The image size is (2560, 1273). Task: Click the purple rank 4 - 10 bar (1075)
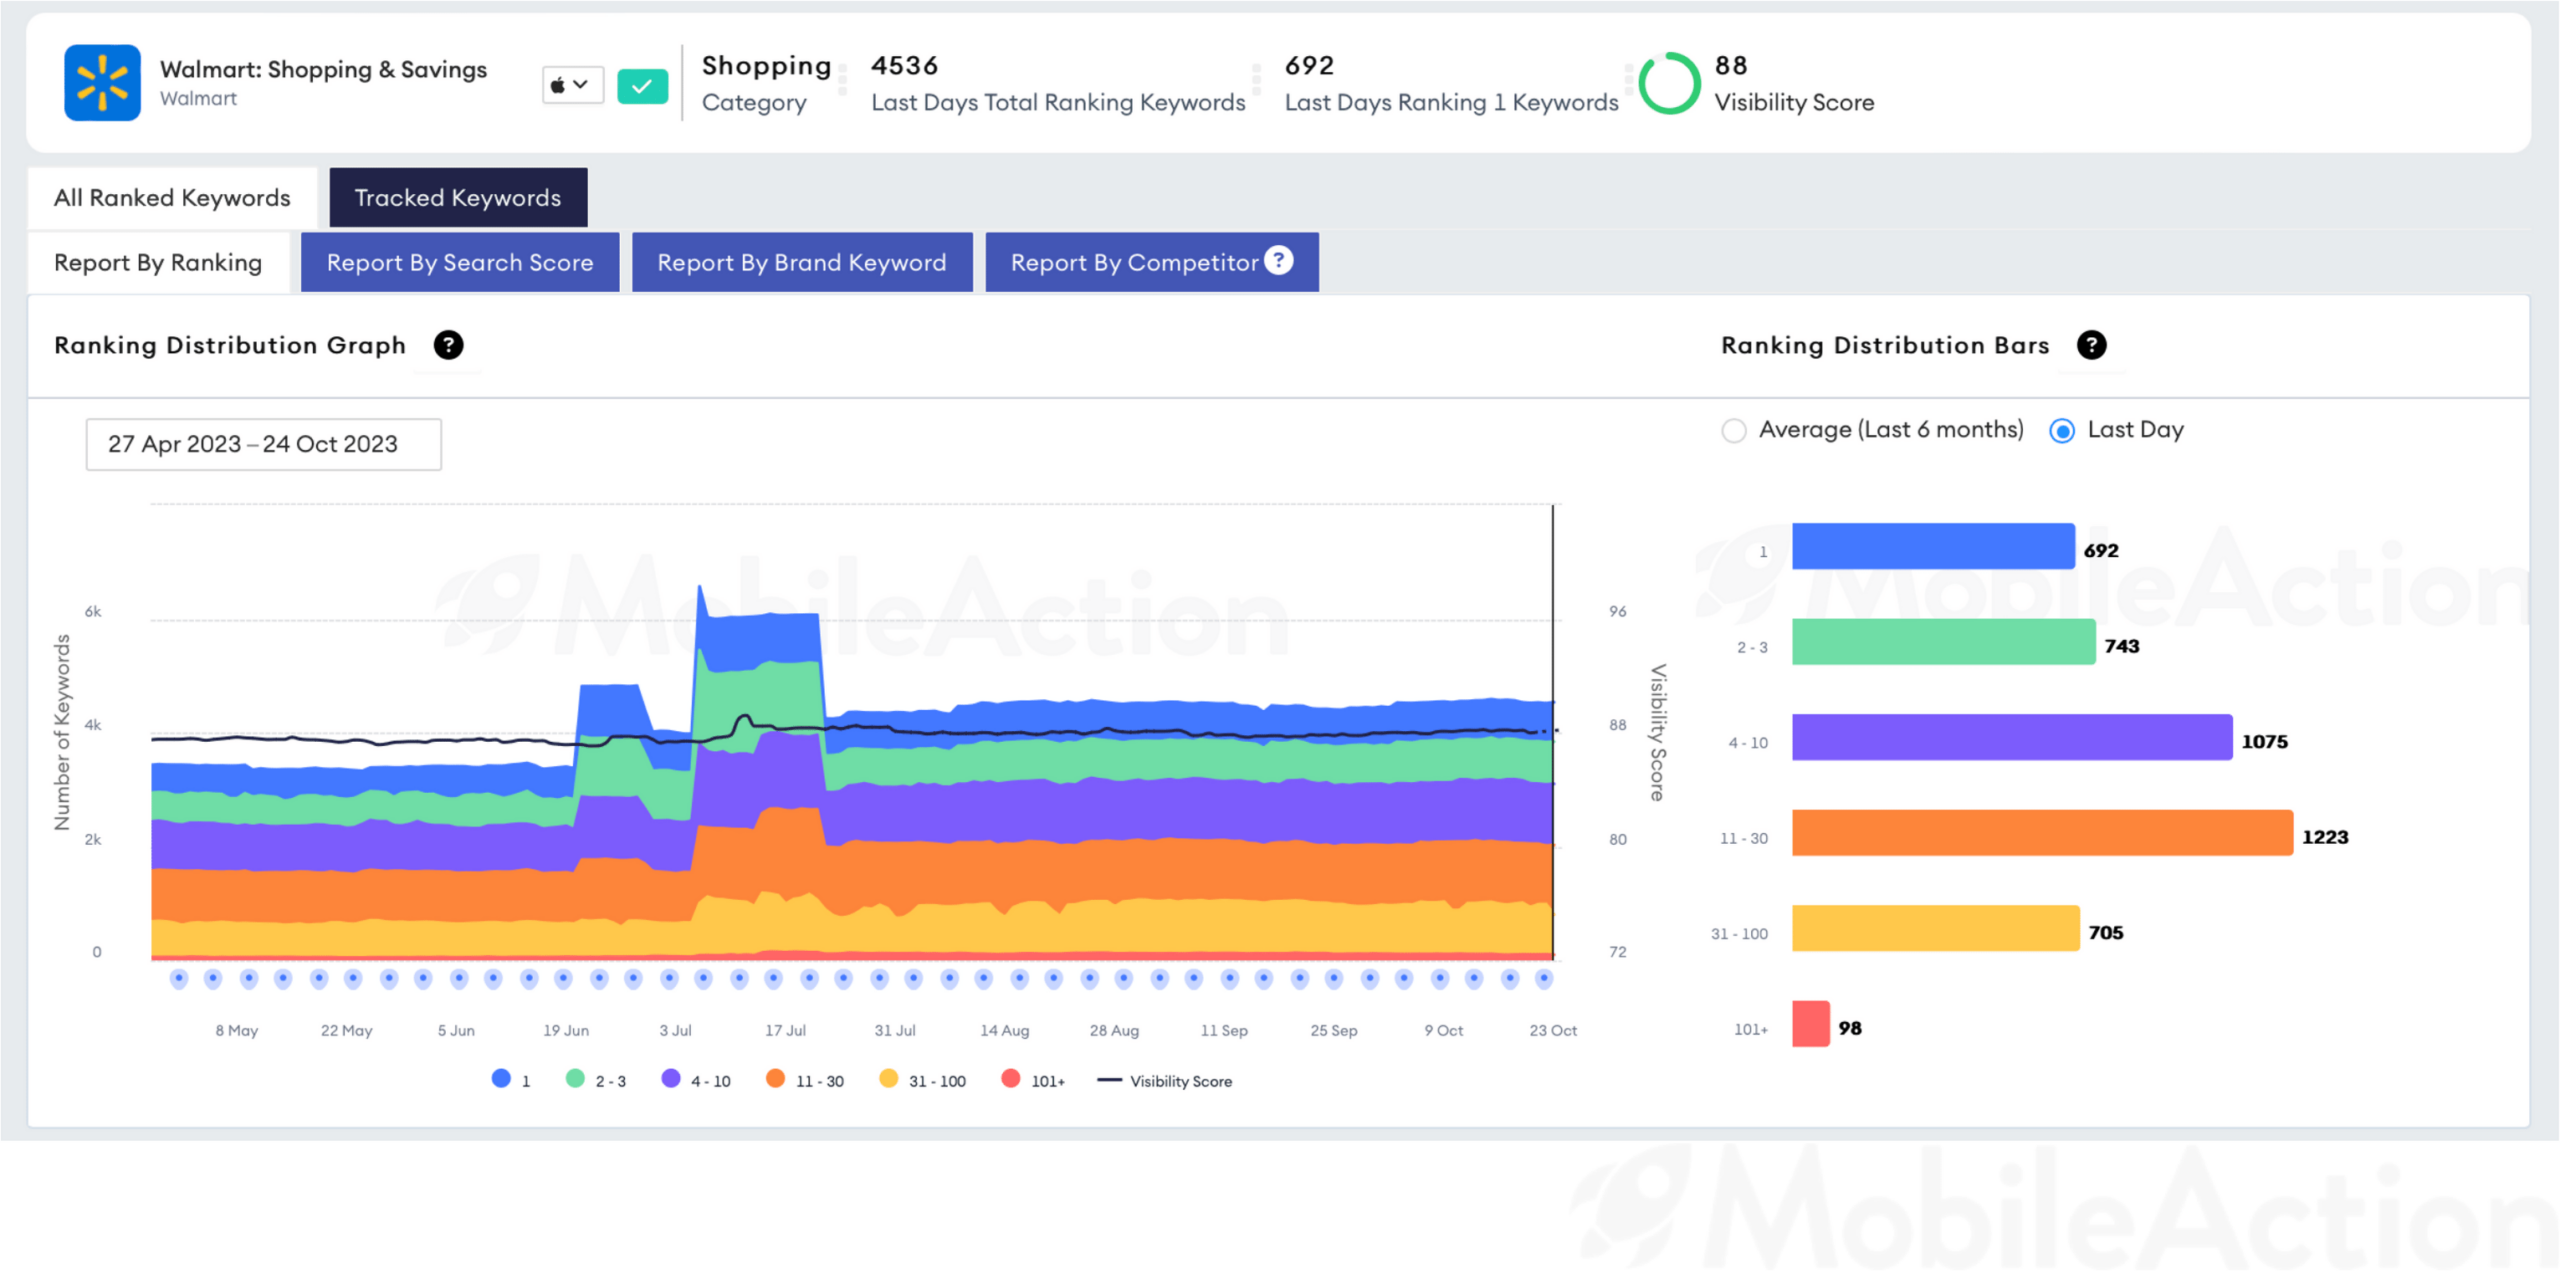tap(2012, 737)
